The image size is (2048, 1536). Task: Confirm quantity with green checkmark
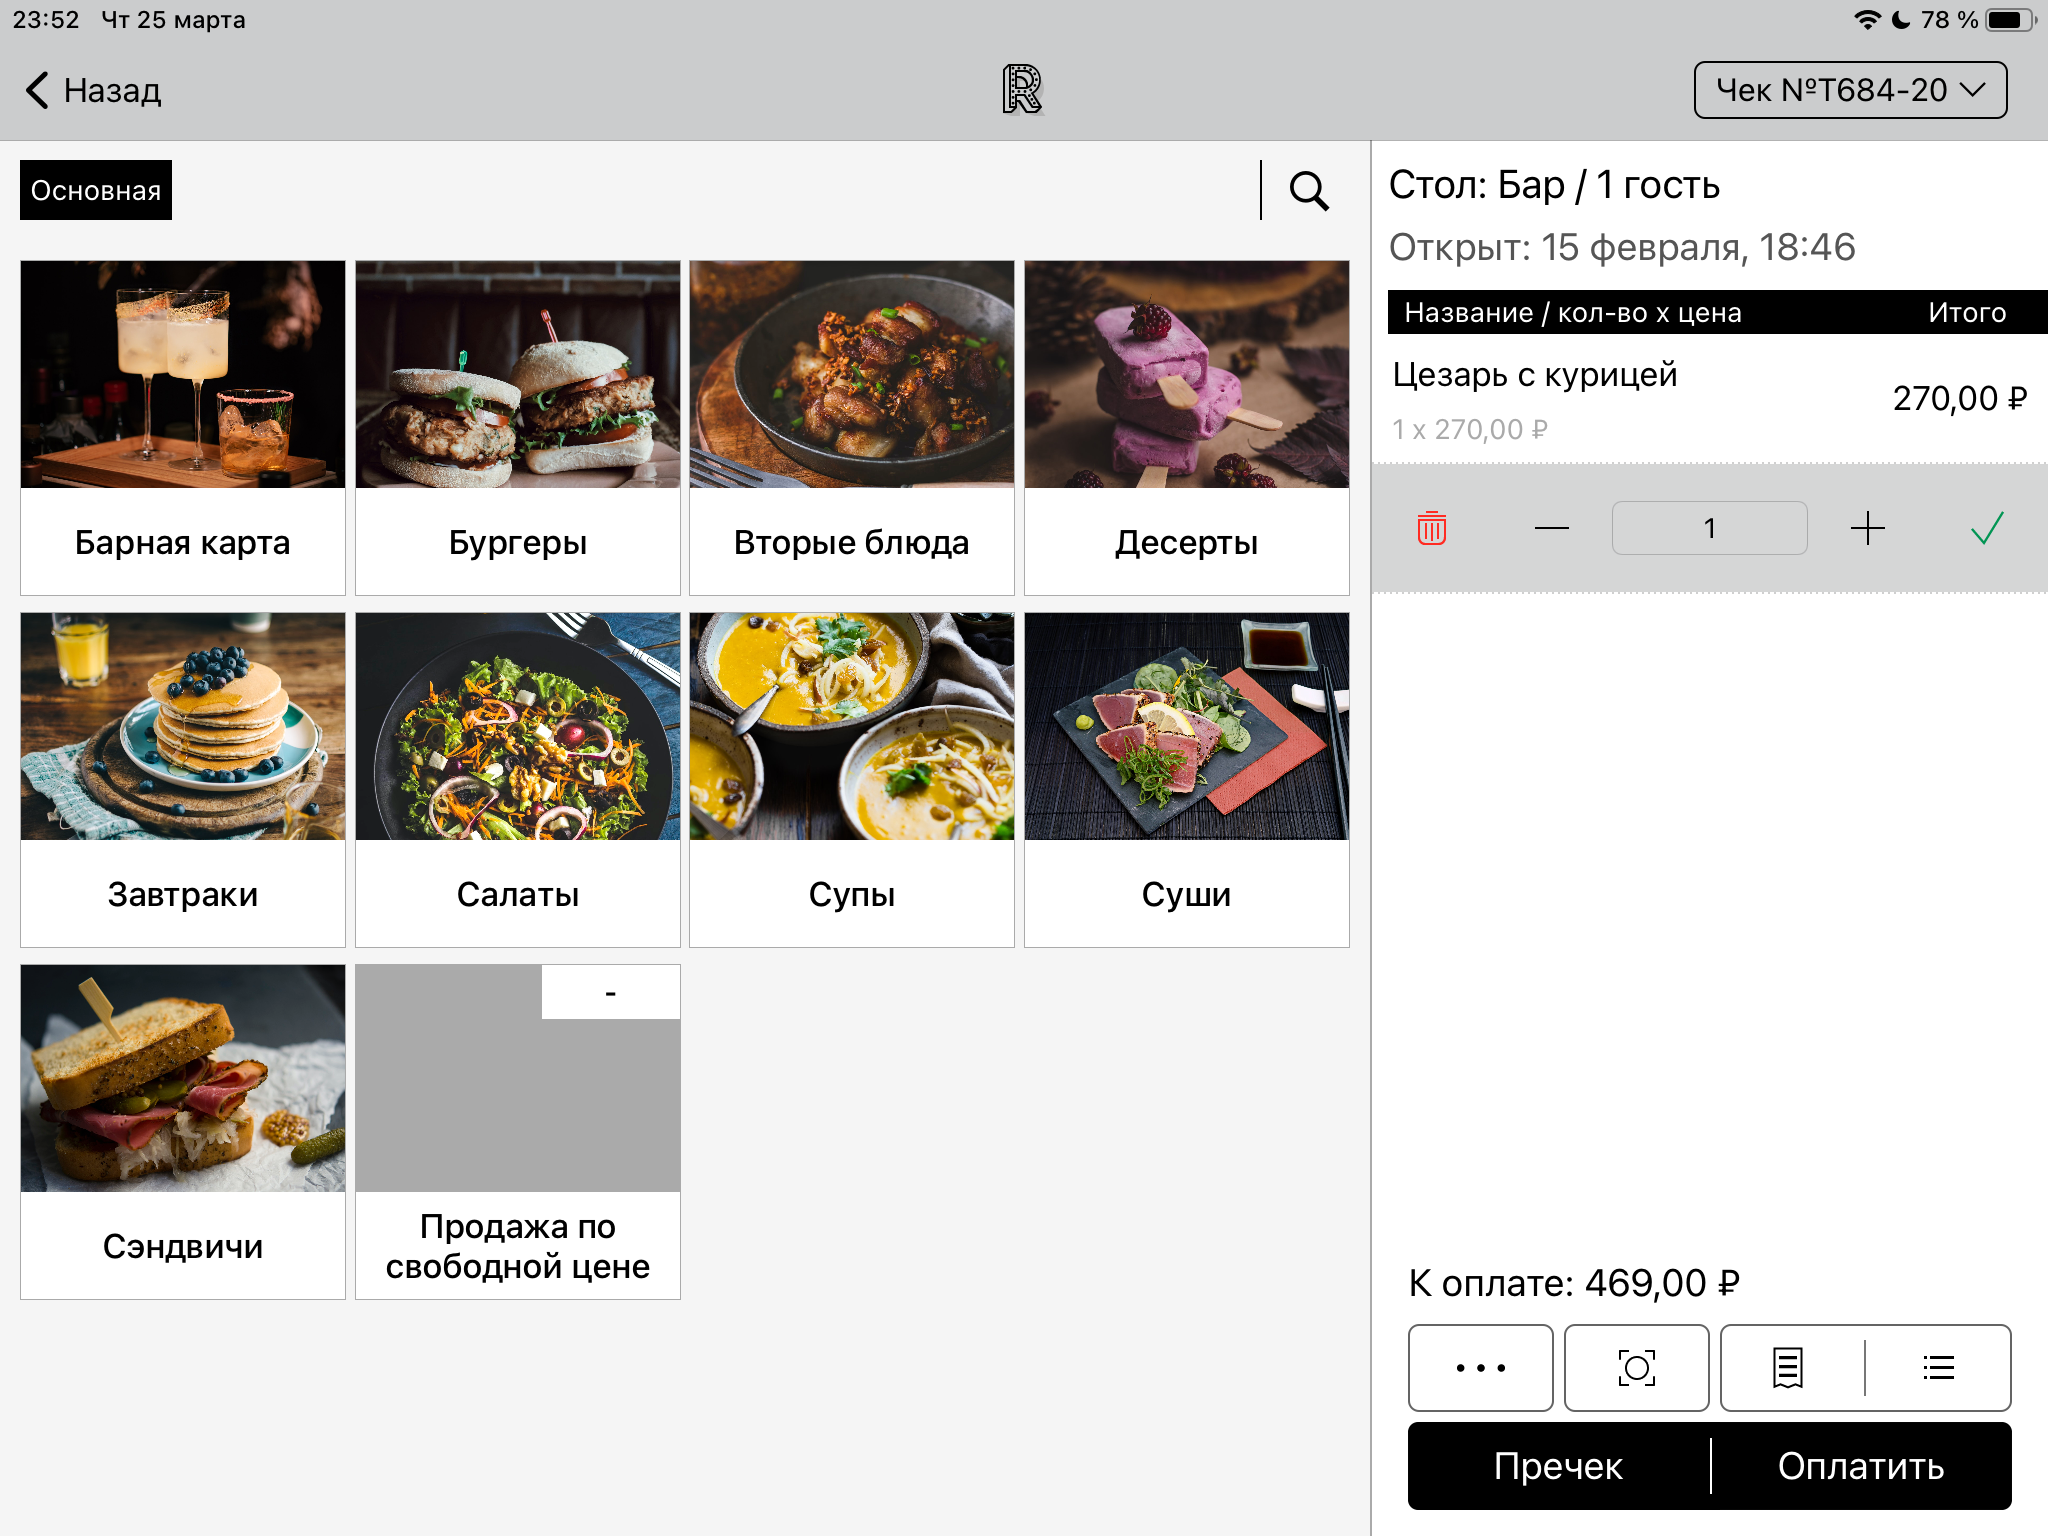click(1986, 528)
